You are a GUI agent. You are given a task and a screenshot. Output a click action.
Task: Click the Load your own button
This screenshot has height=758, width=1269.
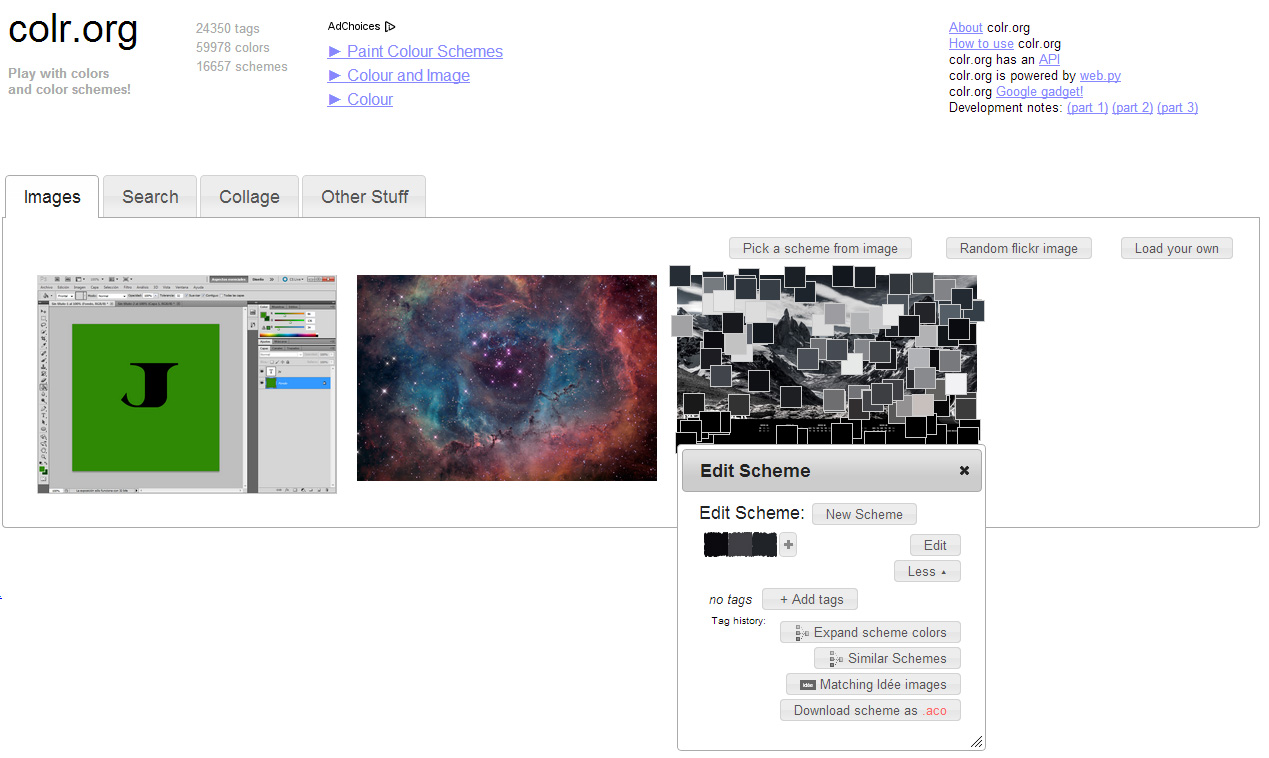click(x=1177, y=248)
